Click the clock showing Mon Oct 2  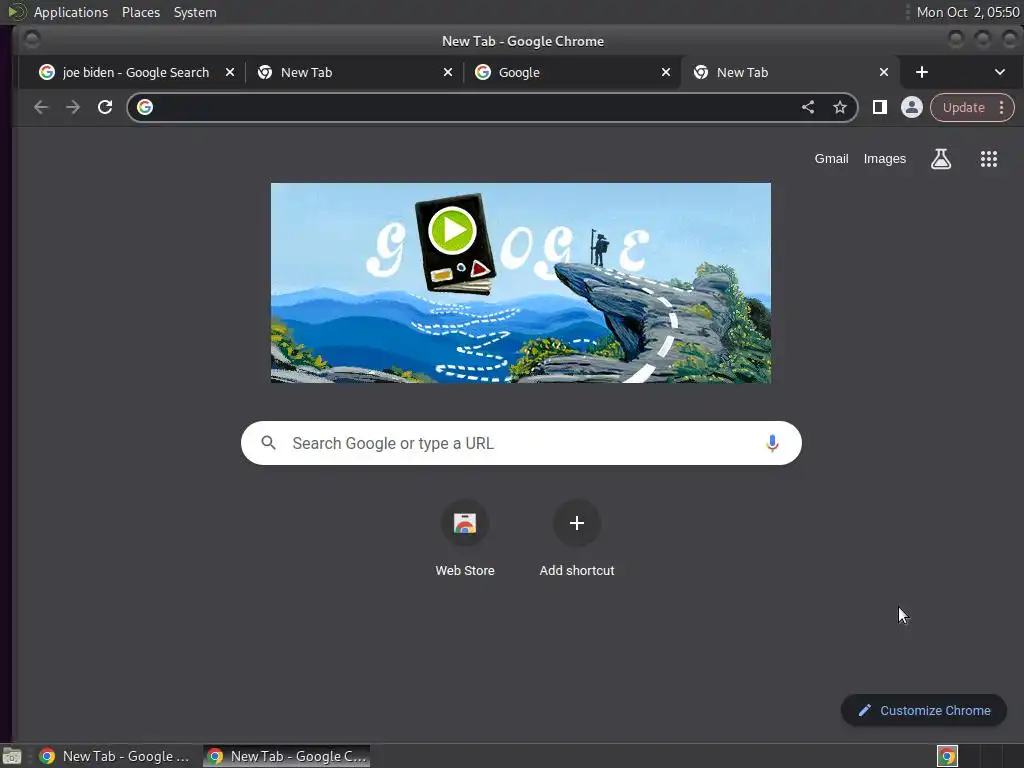[x=968, y=12]
